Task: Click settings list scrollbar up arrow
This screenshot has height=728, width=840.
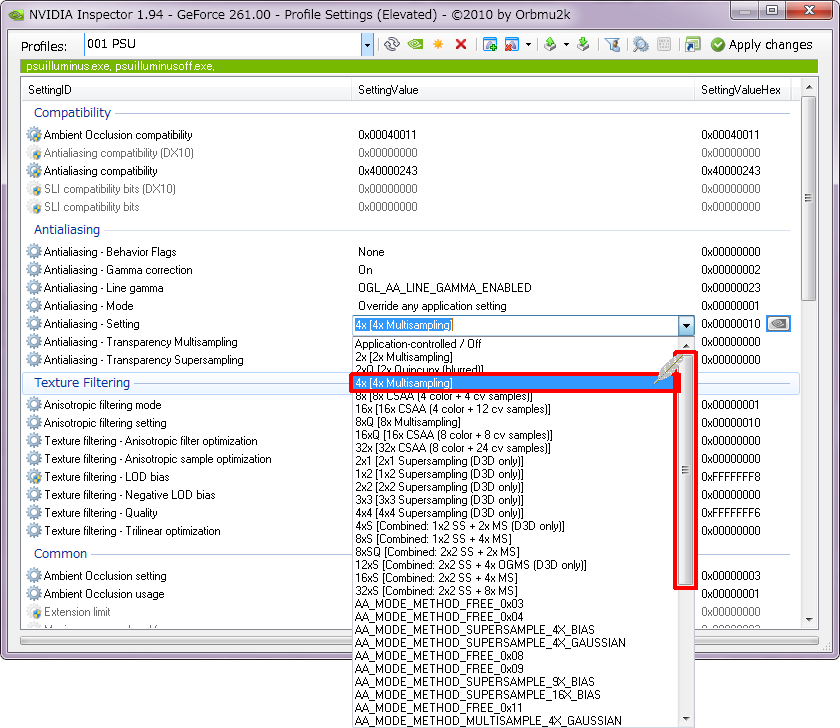Action: 809,87
